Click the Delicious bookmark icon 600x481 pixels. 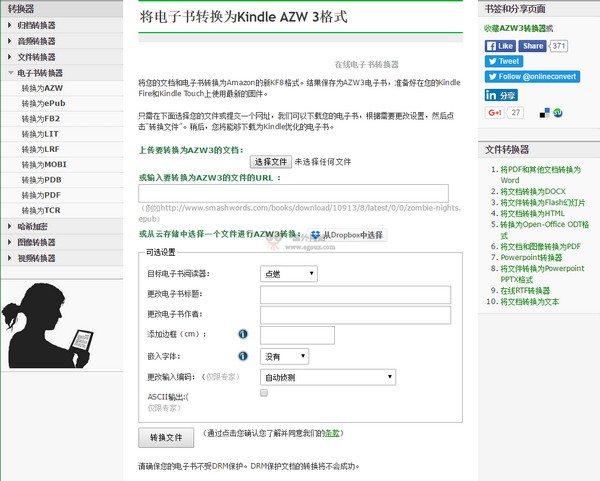545,113
